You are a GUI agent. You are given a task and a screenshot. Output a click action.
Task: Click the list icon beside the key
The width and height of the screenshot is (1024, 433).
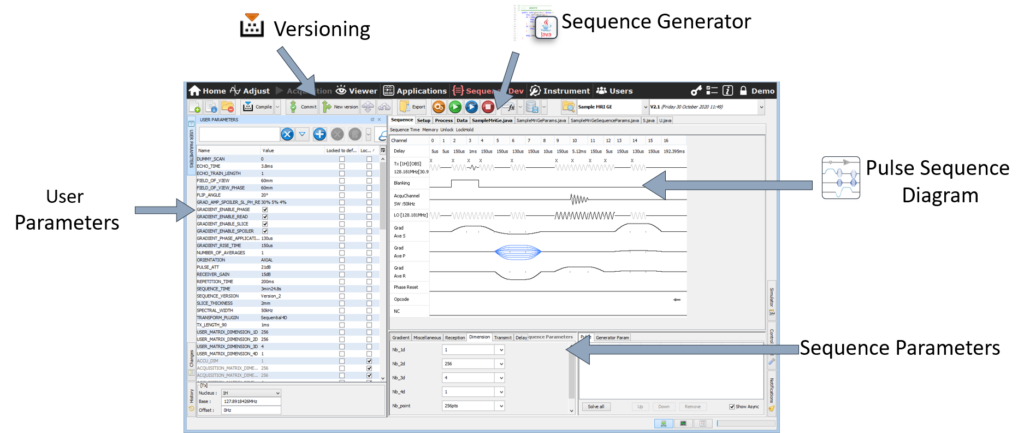711,91
